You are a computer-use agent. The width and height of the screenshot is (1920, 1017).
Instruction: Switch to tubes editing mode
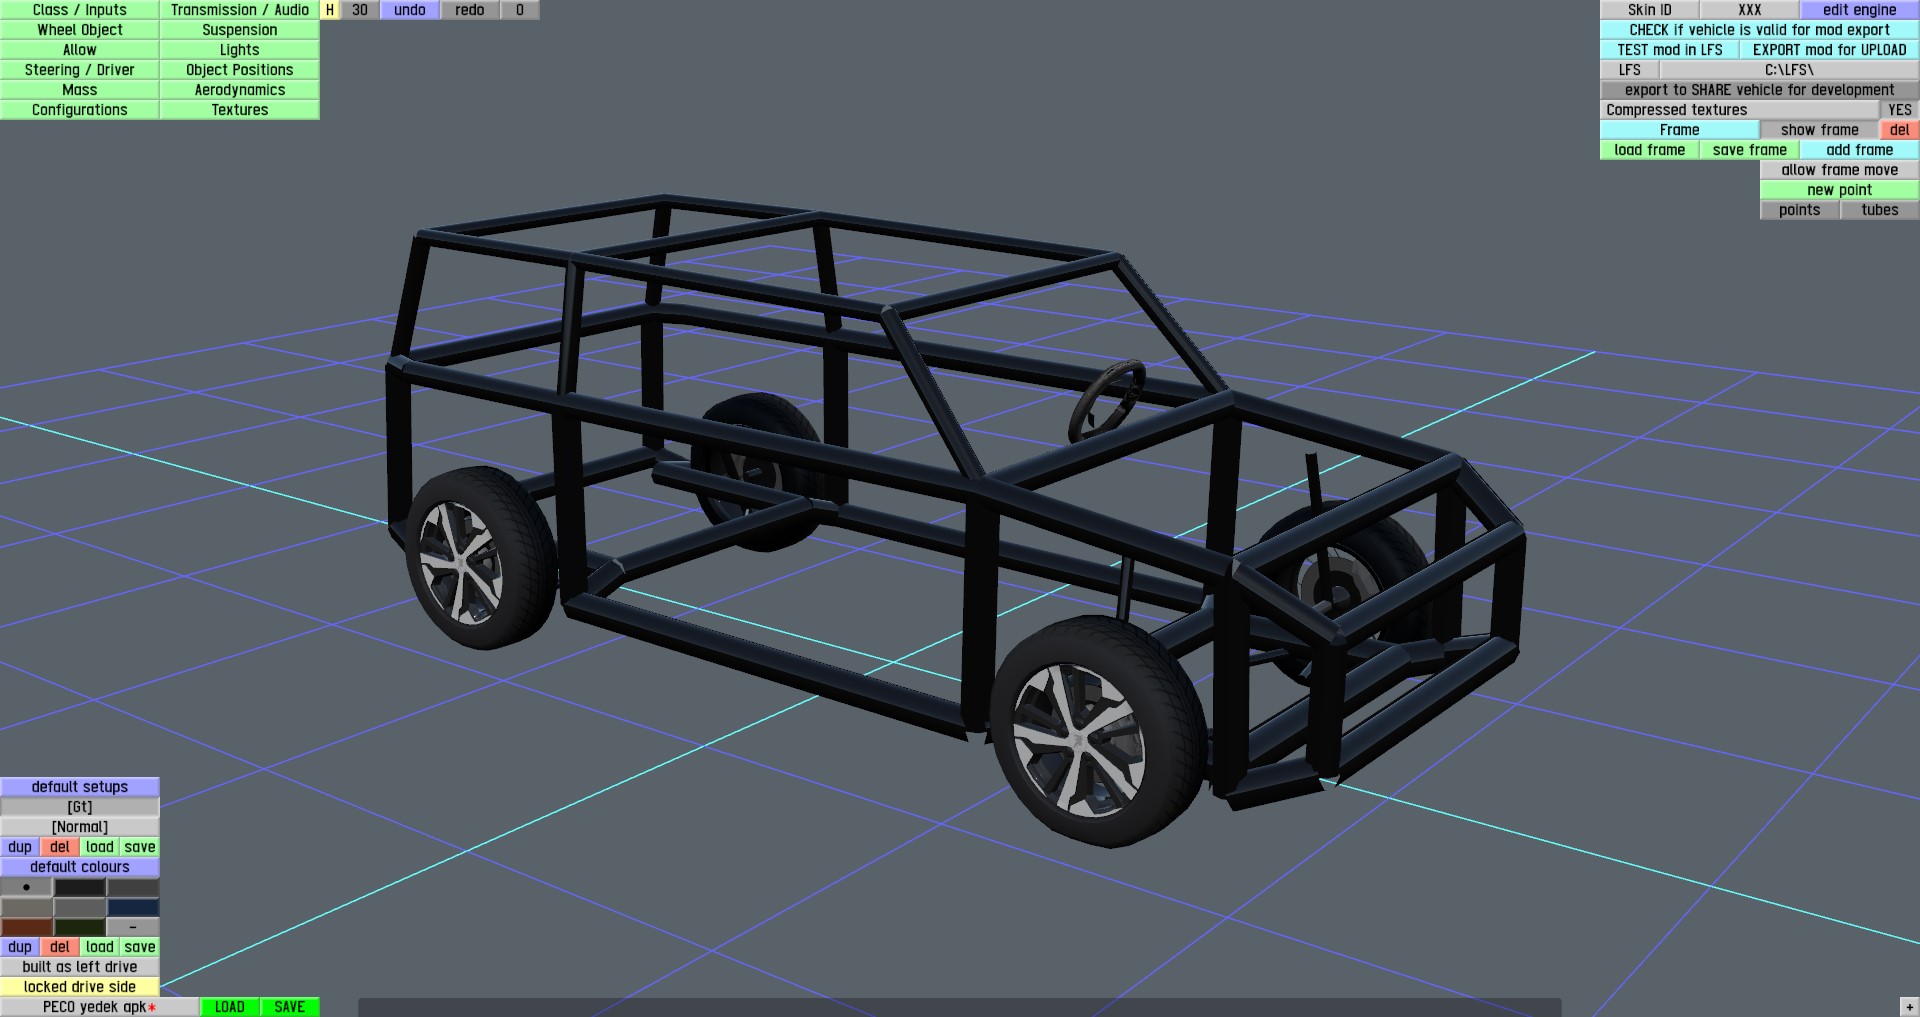click(x=1880, y=210)
